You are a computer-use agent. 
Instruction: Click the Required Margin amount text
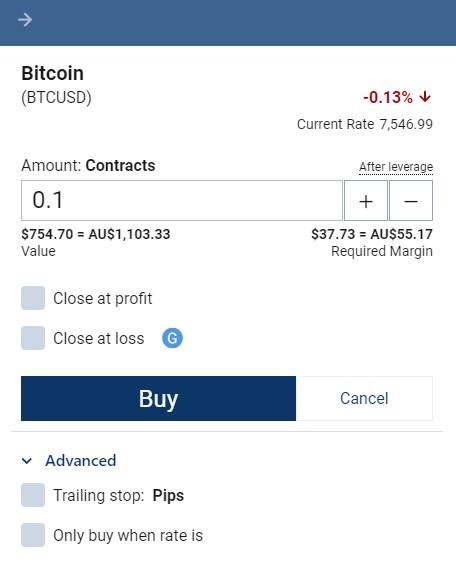coord(372,234)
